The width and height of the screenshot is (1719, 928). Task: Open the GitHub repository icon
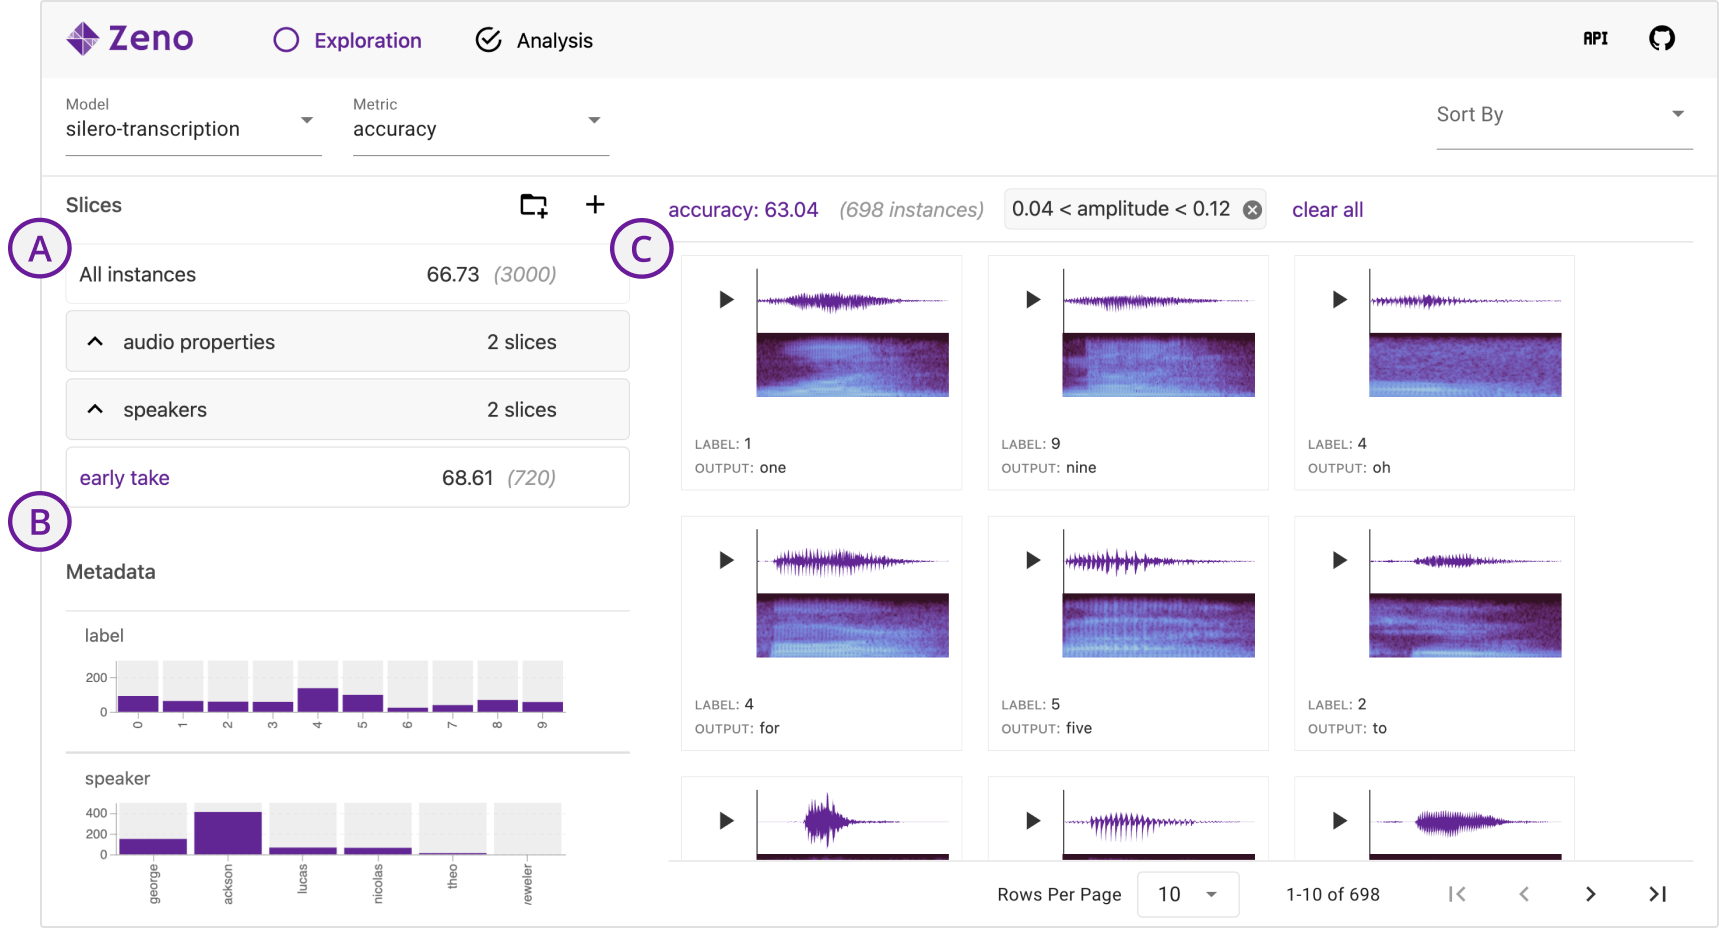click(1661, 39)
